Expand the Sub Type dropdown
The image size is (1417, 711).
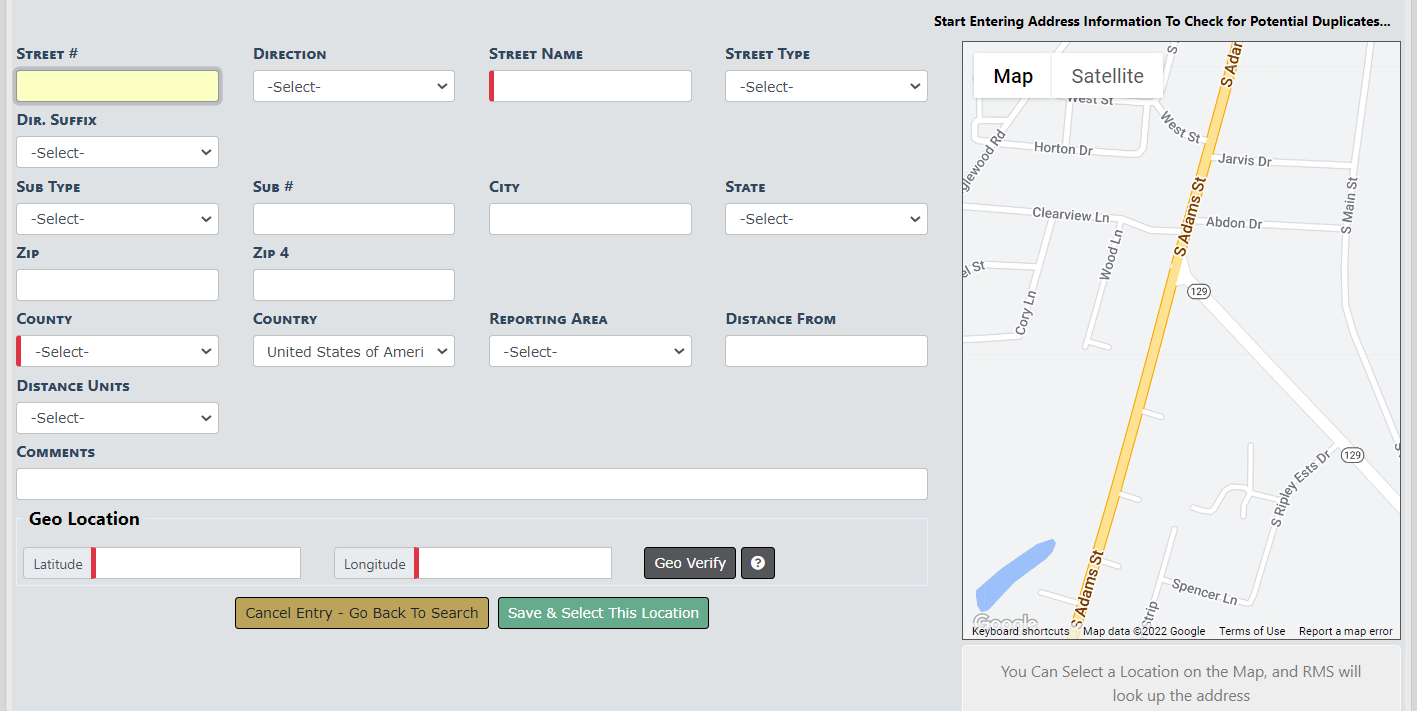tap(118, 219)
